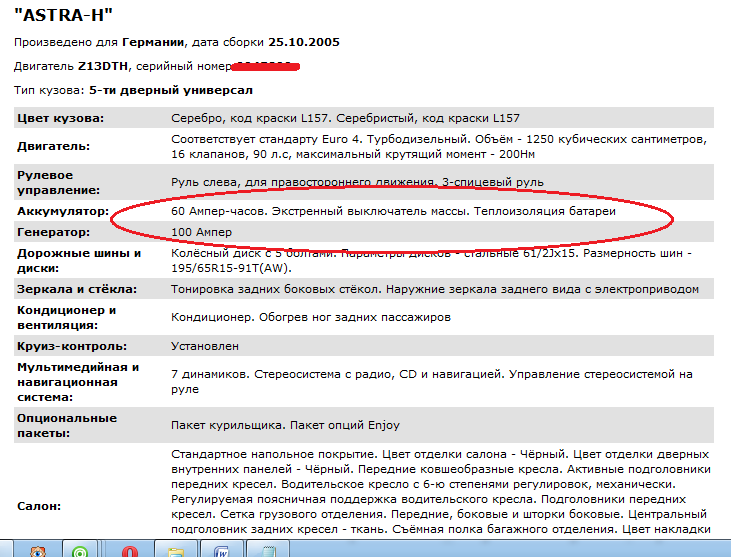The width and height of the screenshot is (731, 557).
Task: Click the country name Германии
Action: pyautogui.click(x=153, y=42)
